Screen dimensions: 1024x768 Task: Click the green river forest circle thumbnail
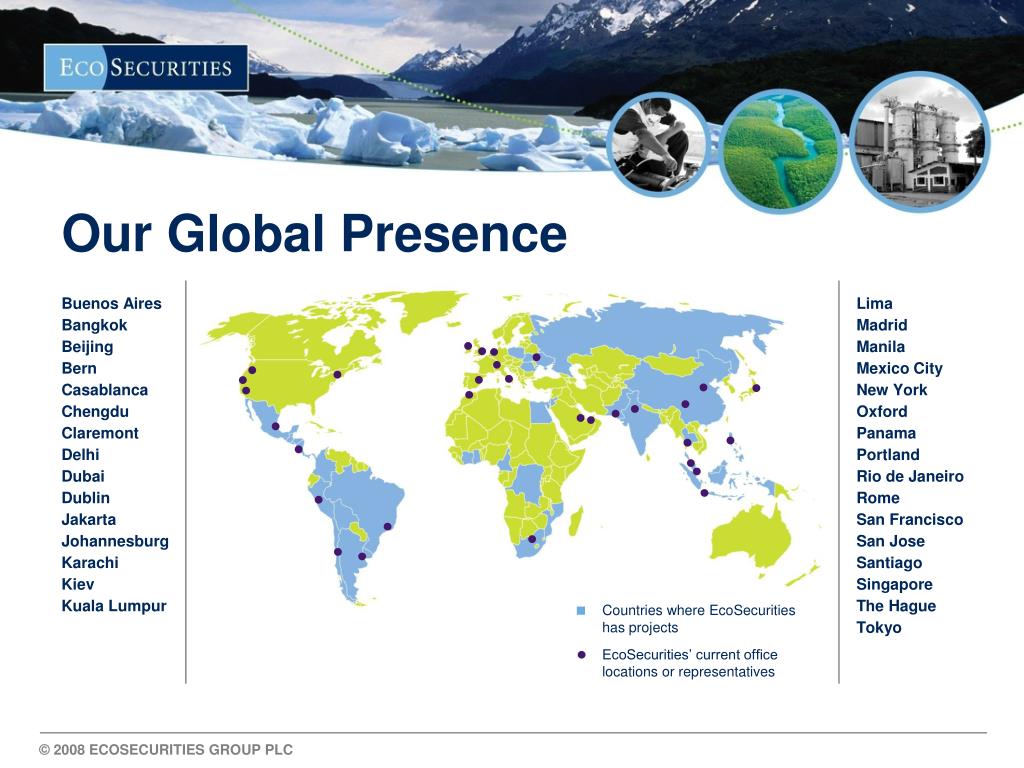click(x=780, y=150)
